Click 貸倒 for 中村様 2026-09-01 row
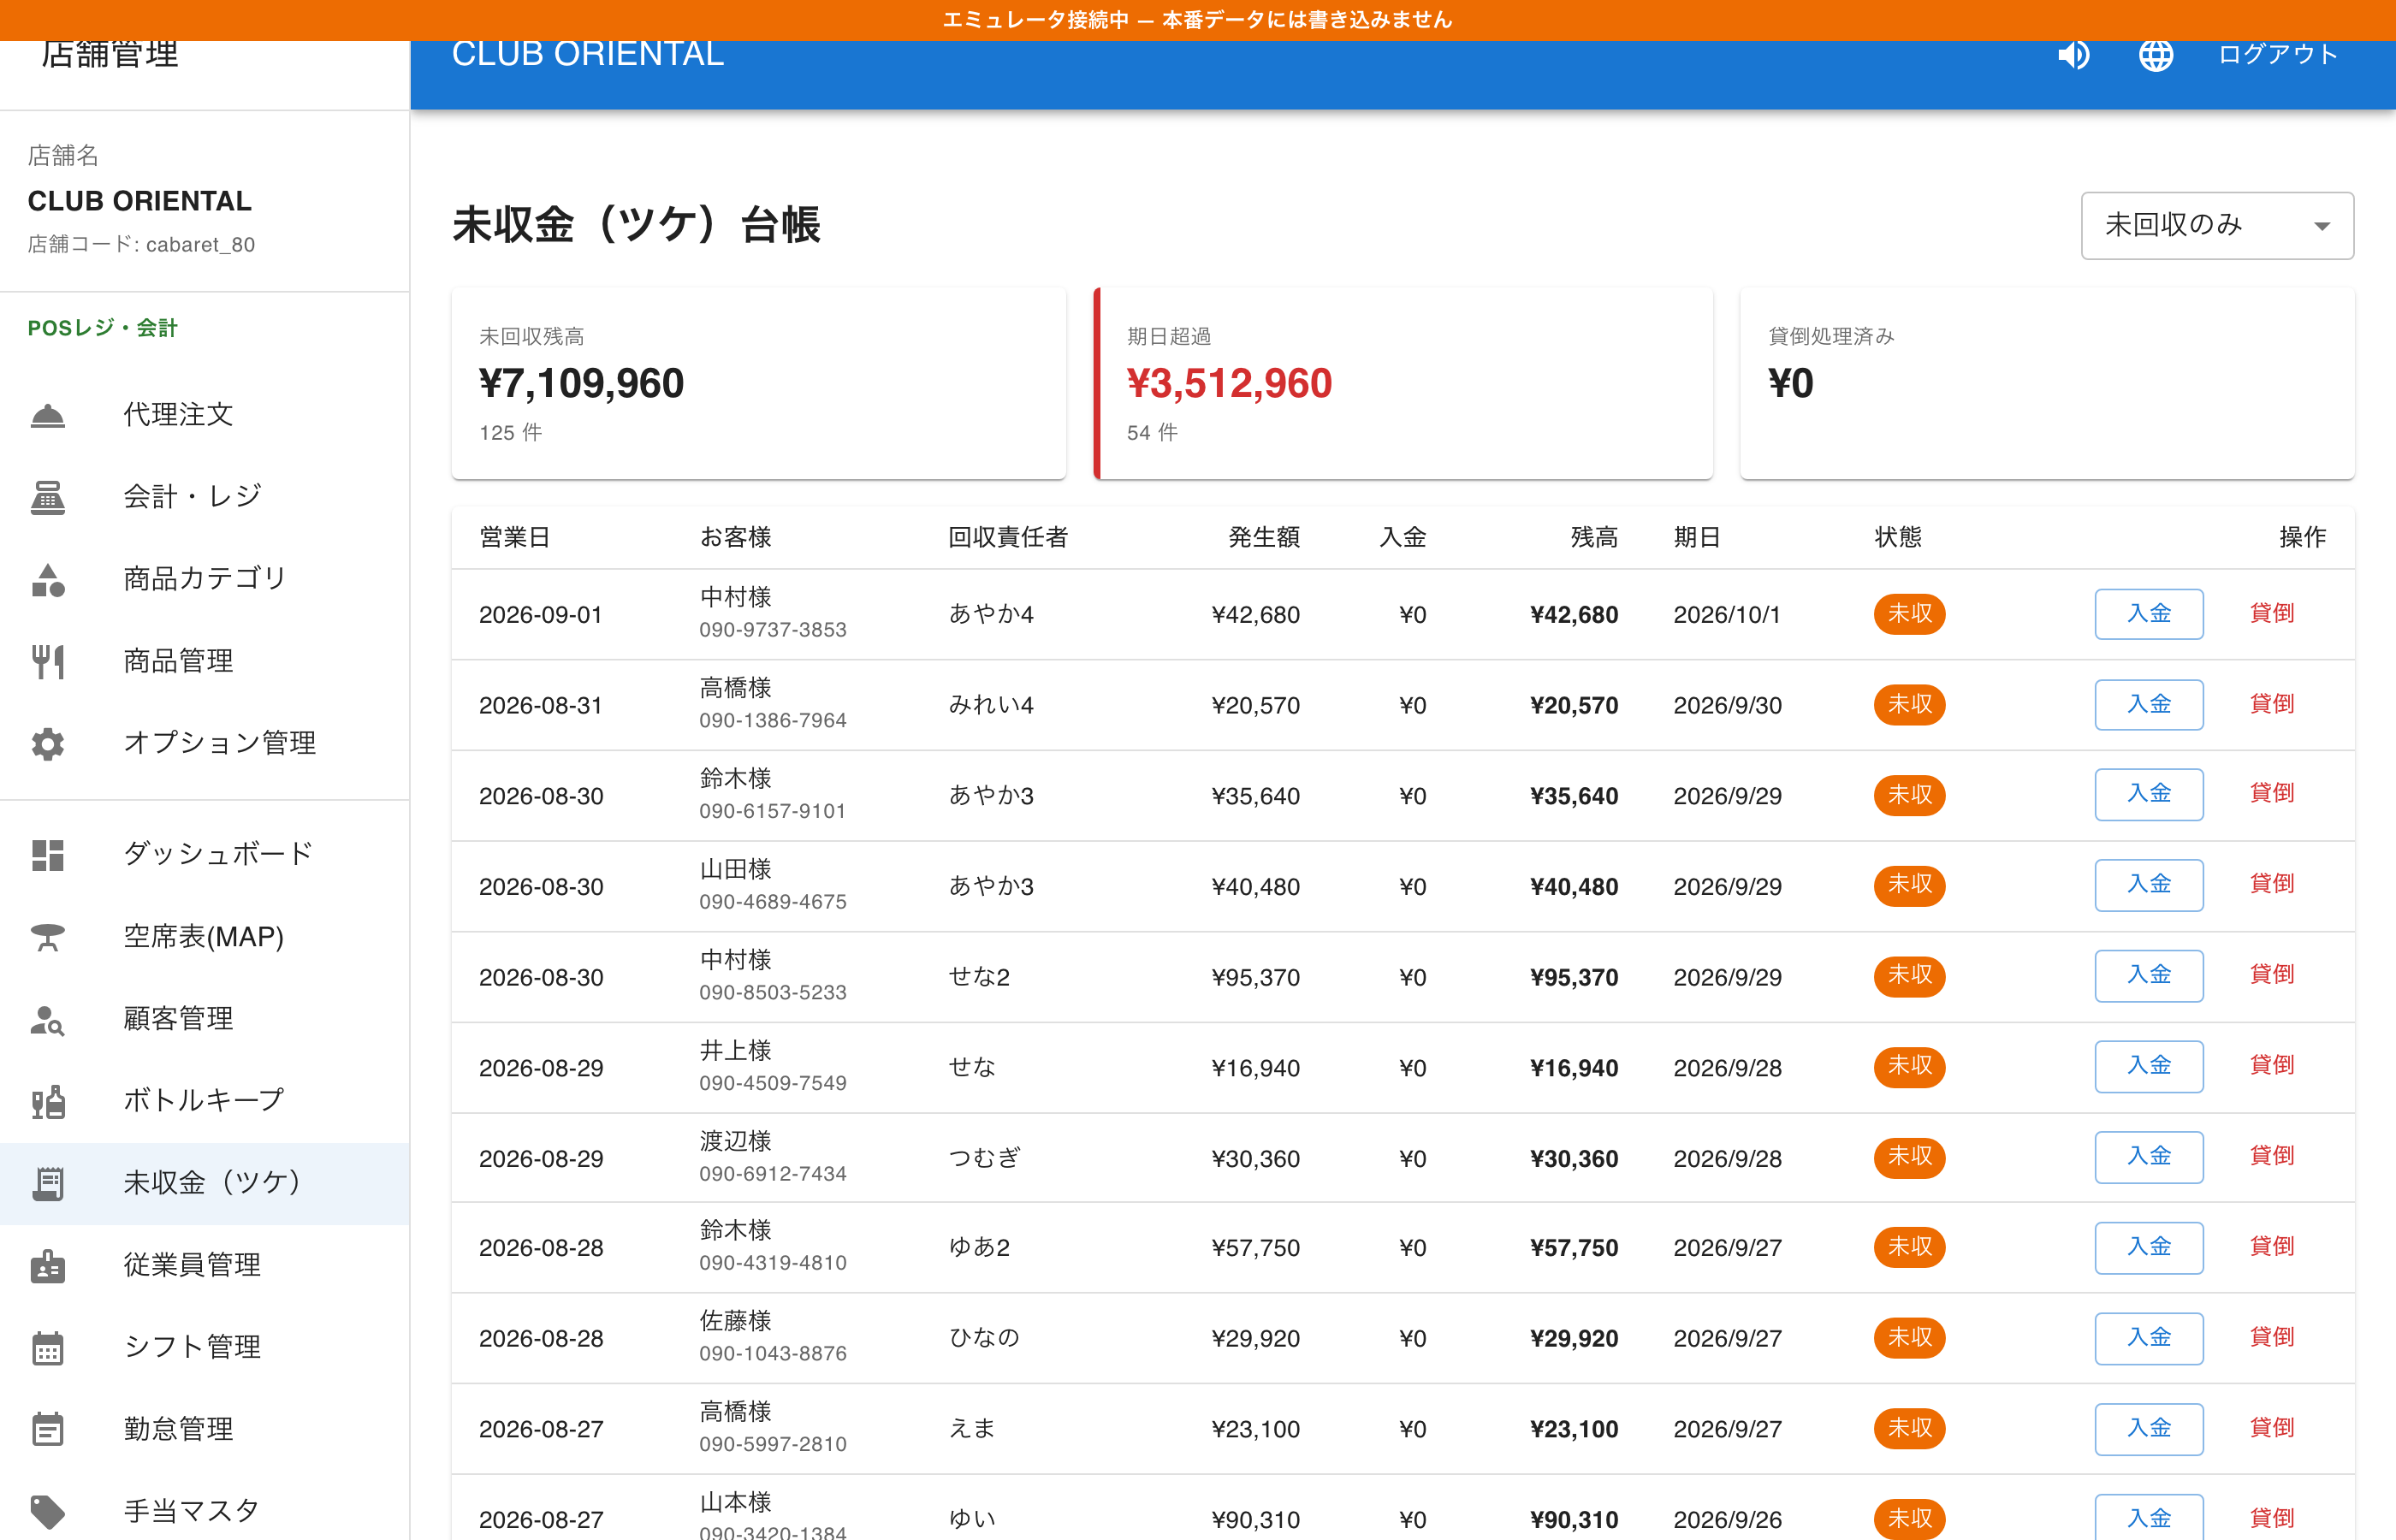The width and height of the screenshot is (2396, 1540). point(2271,613)
